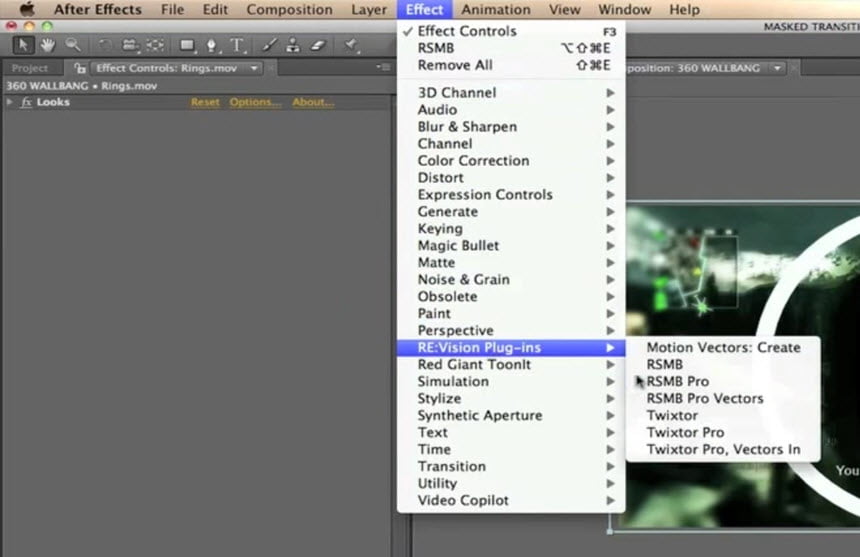Reset the Looks effect
The height and width of the screenshot is (557, 860).
click(205, 103)
